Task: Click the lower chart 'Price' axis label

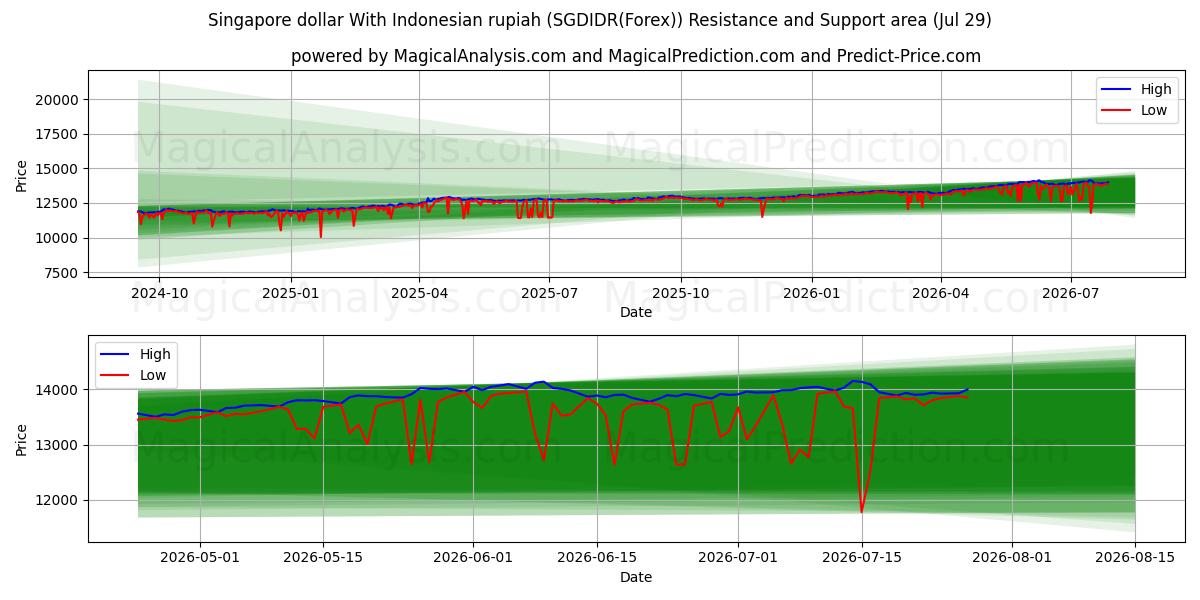Action: coord(22,439)
